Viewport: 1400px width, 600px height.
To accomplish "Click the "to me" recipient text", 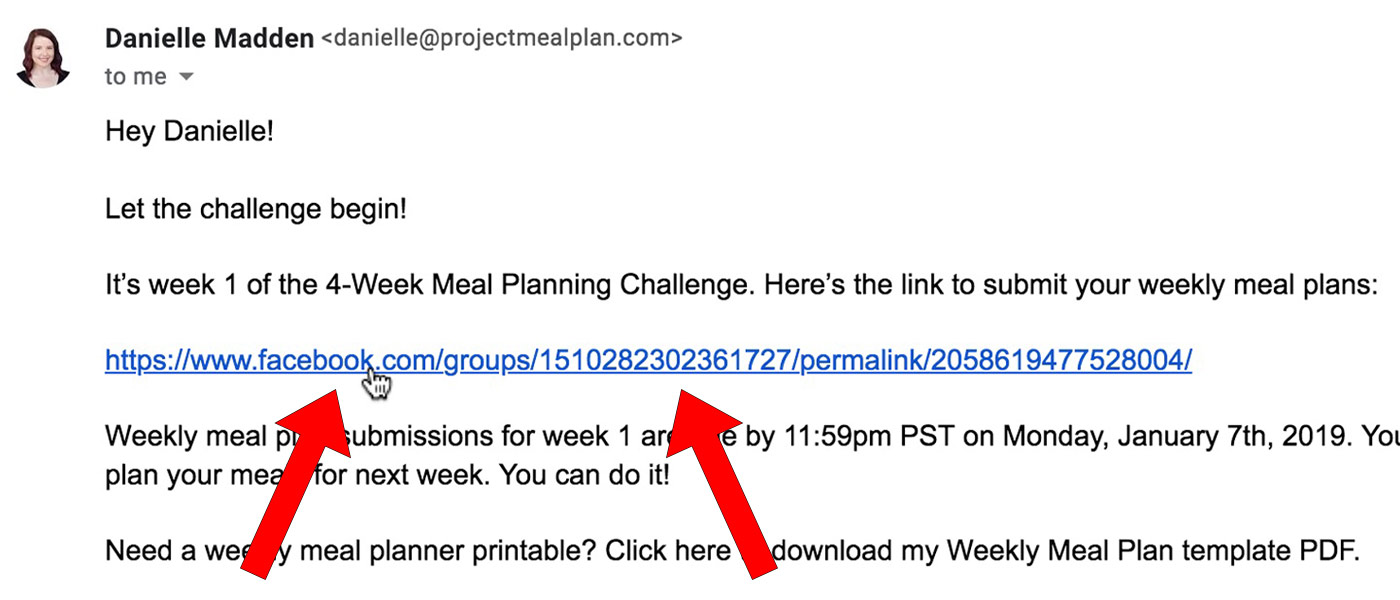I will 135,77.
